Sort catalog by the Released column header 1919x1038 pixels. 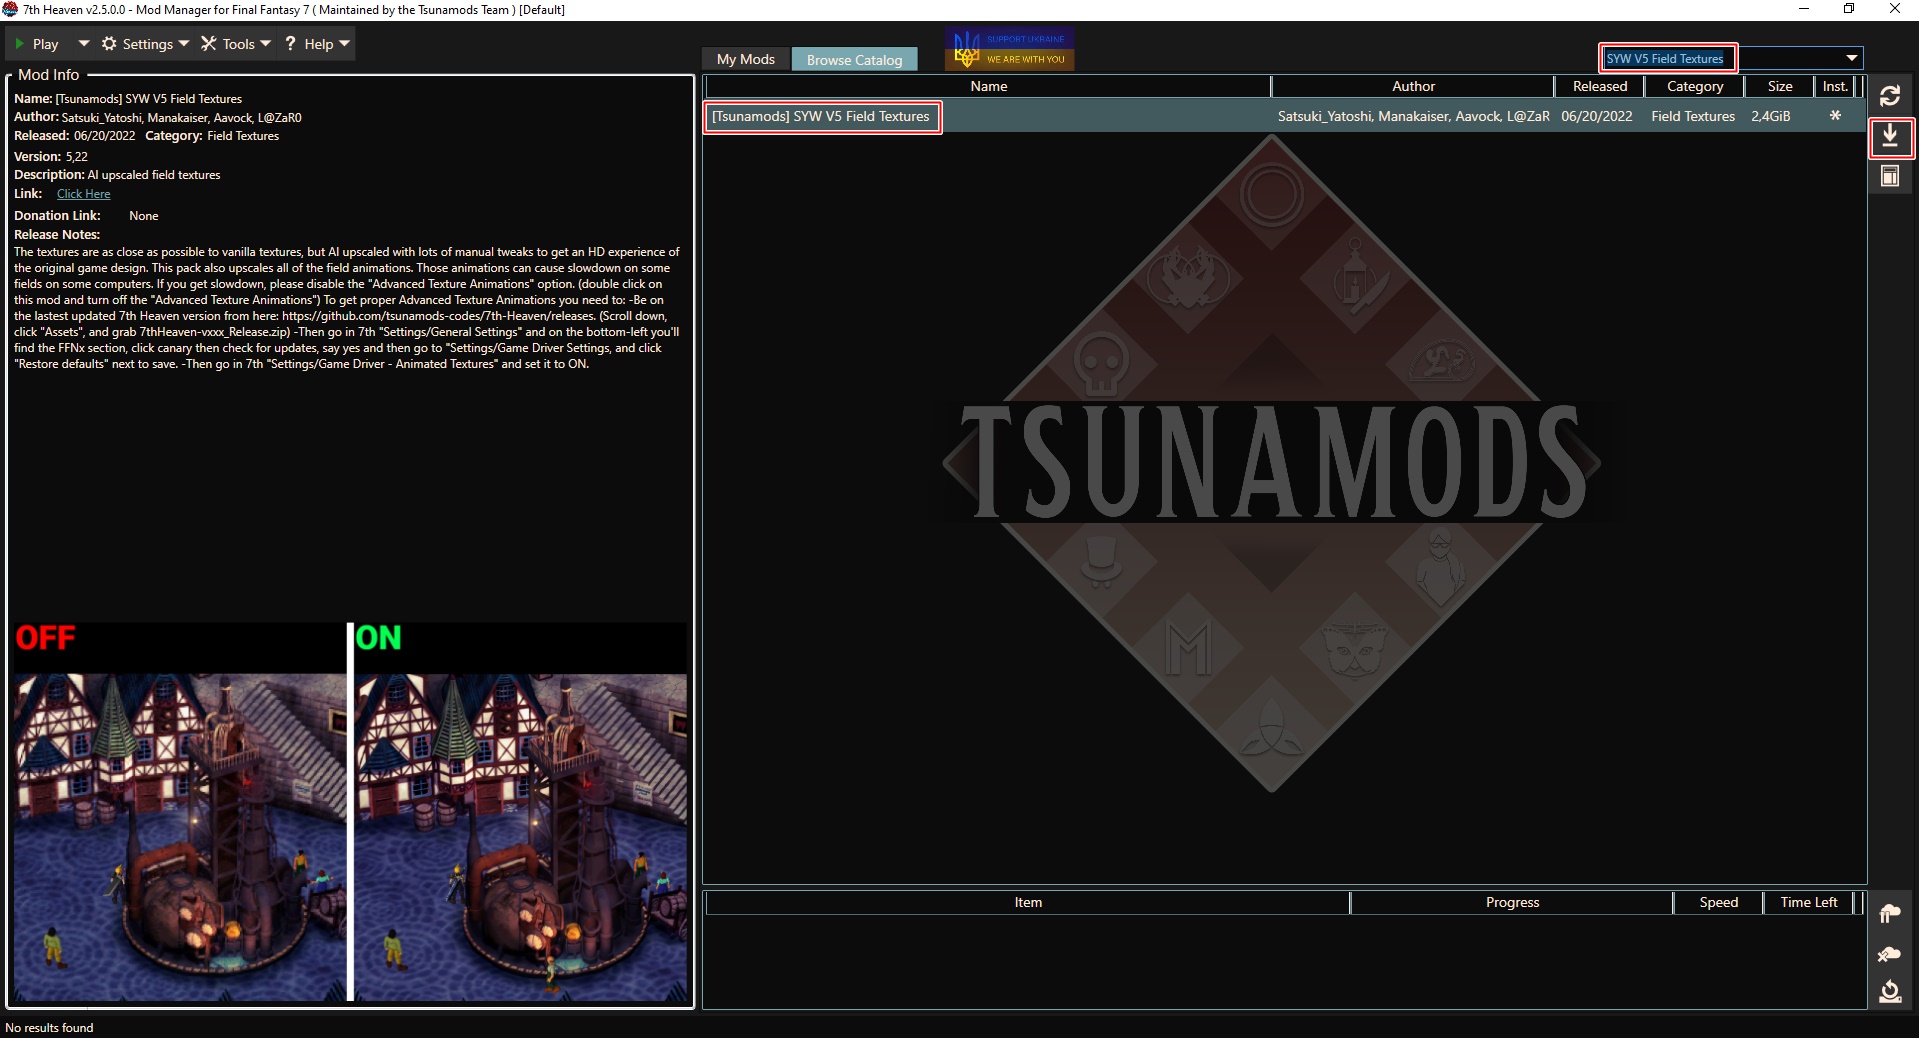(x=1600, y=87)
